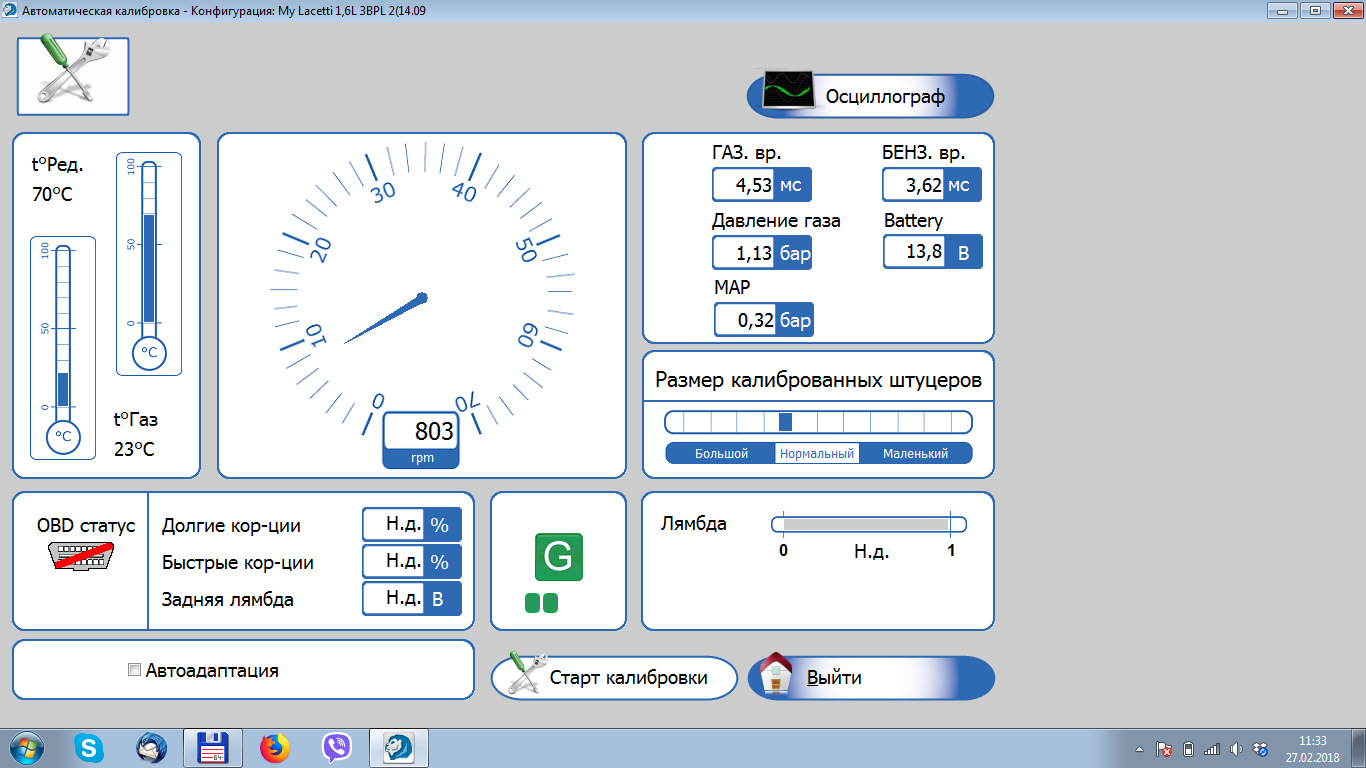Click the t°Газ 23°C label

click(135, 434)
